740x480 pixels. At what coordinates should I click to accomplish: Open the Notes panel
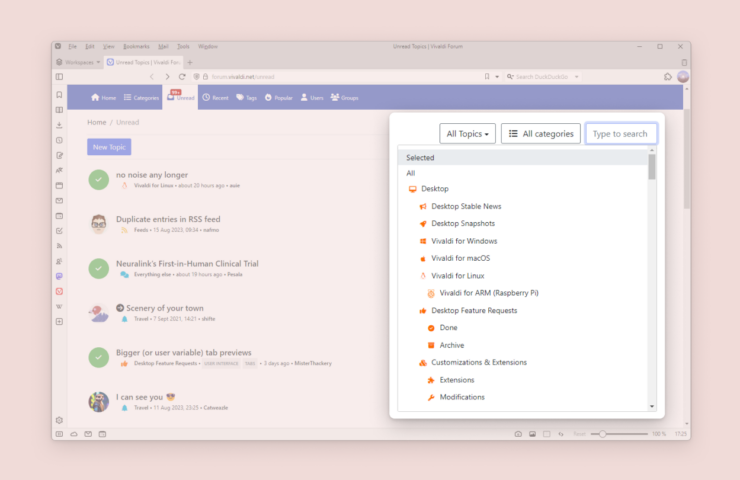click(59, 155)
